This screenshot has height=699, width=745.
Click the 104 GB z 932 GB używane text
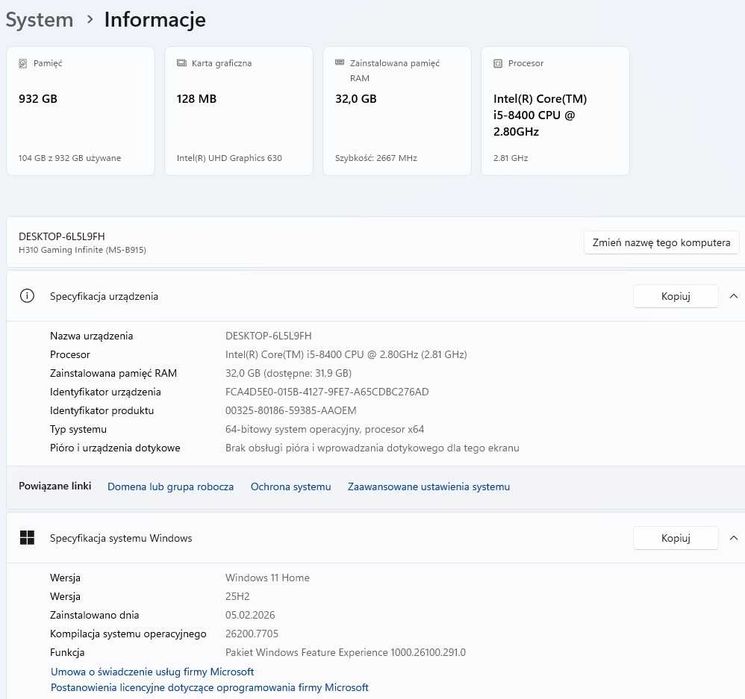coord(70,158)
